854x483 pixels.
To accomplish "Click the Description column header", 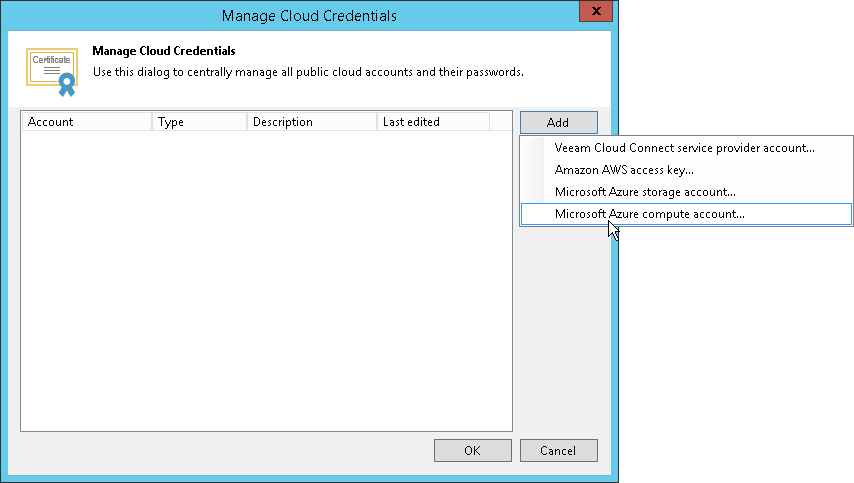I will [x=311, y=122].
